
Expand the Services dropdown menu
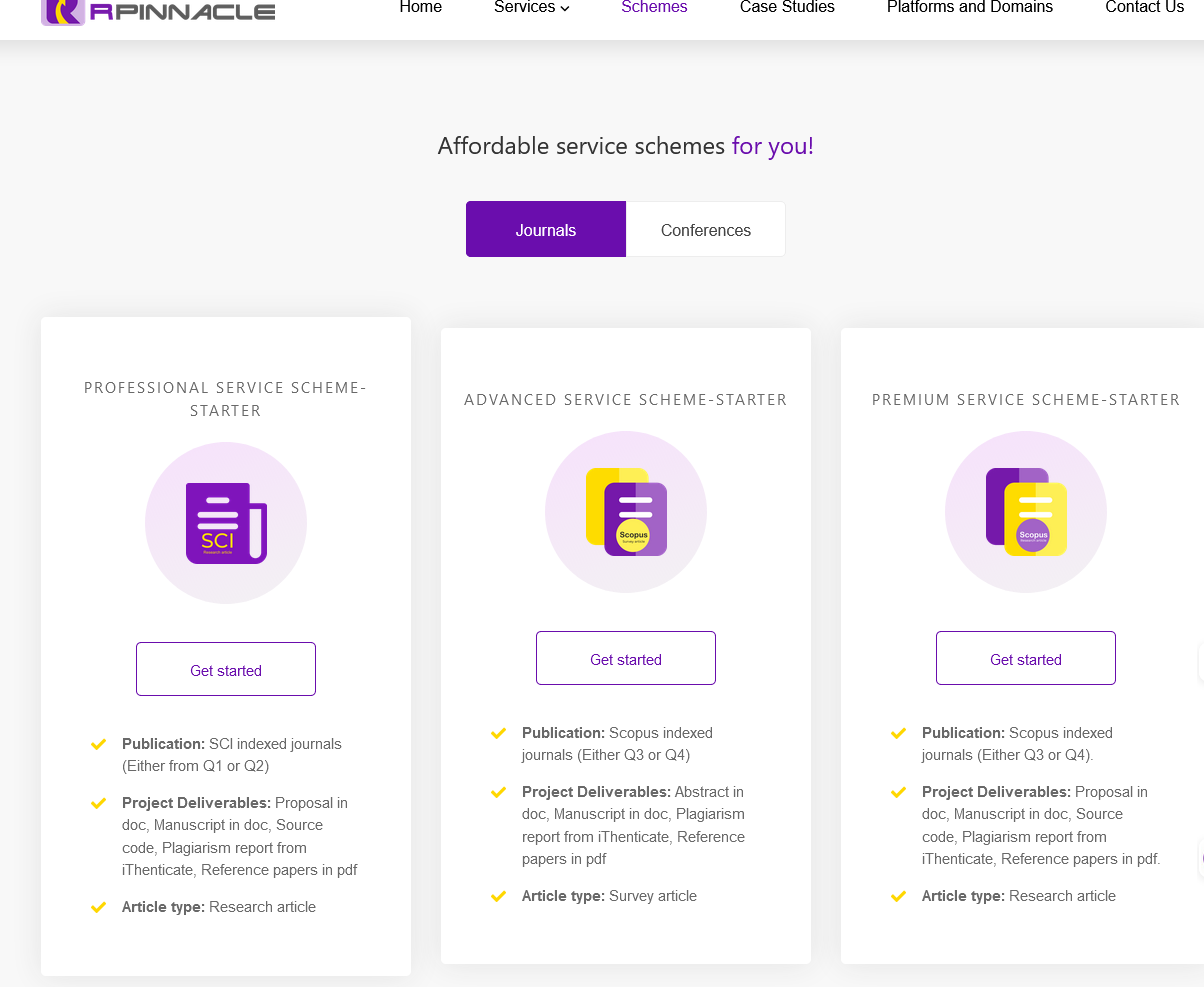tap(525, 8)
